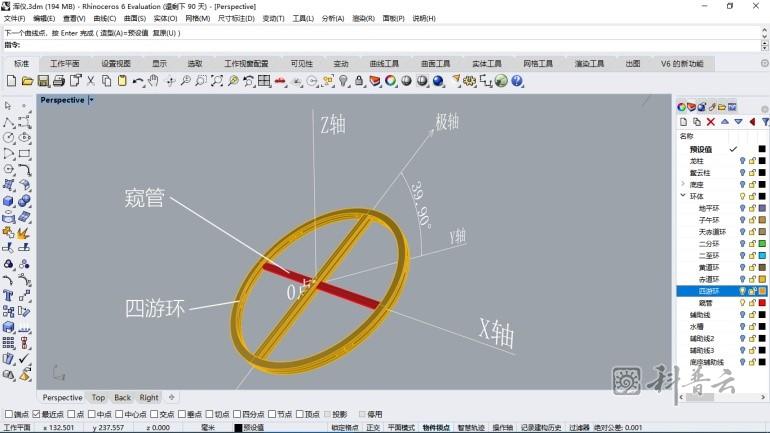This screenshot has height=433, width=770.
Task: Switch to the Top viewport tab
Action: (x=98, y=398)
